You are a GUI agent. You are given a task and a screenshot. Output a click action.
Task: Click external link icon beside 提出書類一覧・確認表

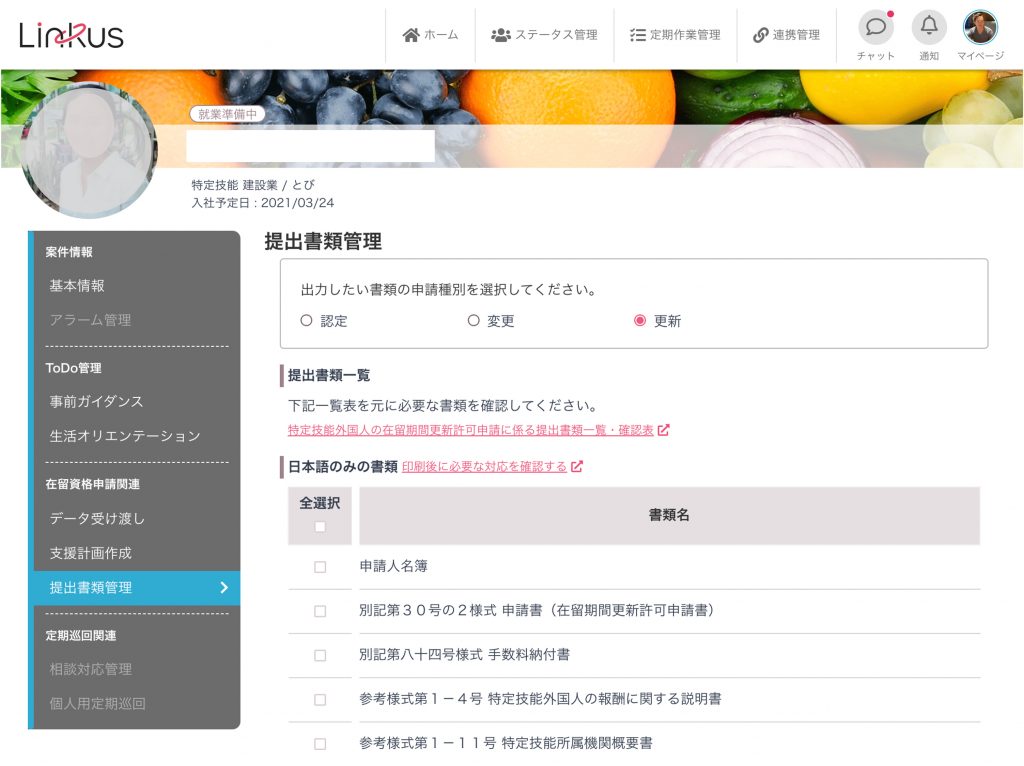pyautogui.click(x=664, y=430)
